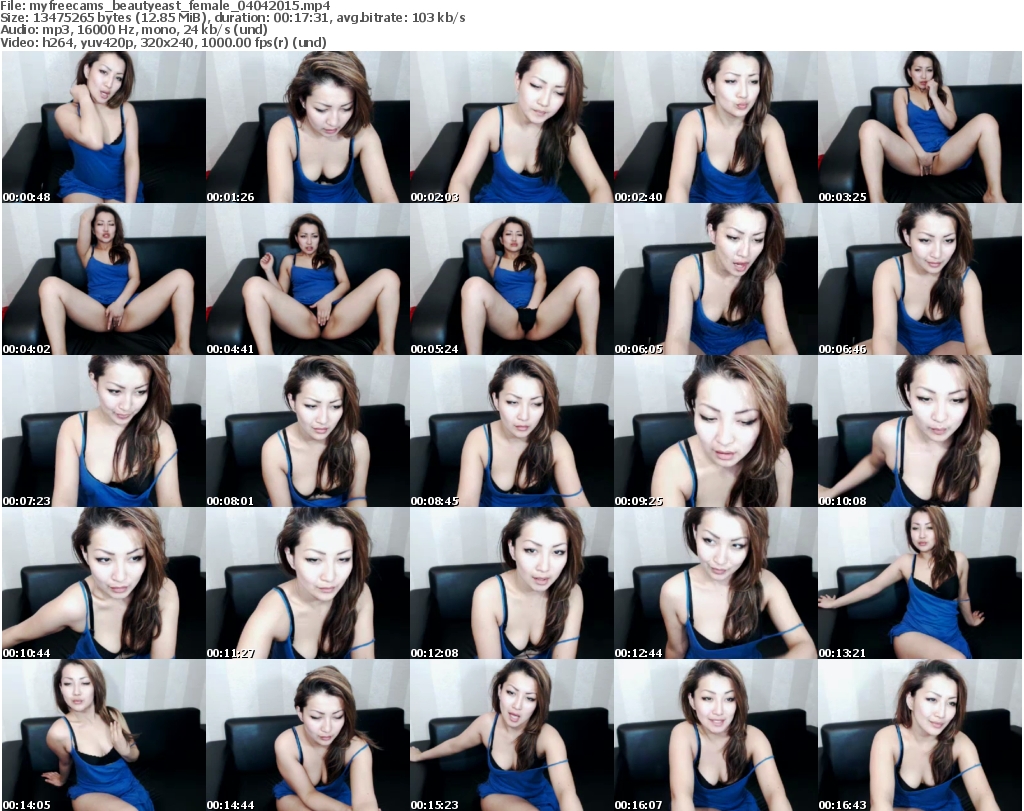The height and width of the screenshot is (811, 1024).
Task: Choose the thumbnail stamped 00:11:27
Action: (308, 583)
